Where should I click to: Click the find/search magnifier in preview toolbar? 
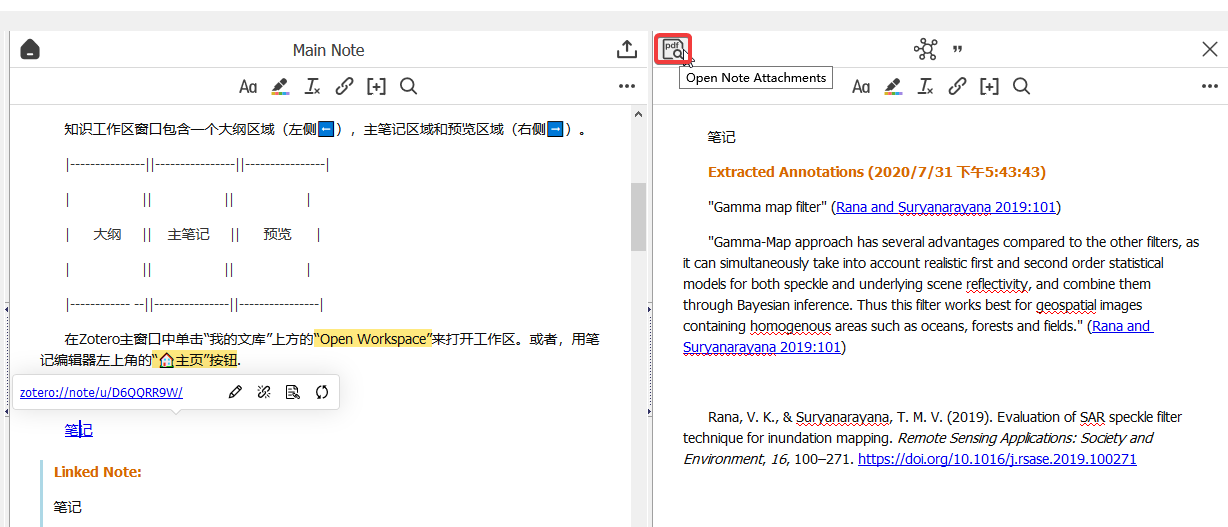(x=1021, y=87)
